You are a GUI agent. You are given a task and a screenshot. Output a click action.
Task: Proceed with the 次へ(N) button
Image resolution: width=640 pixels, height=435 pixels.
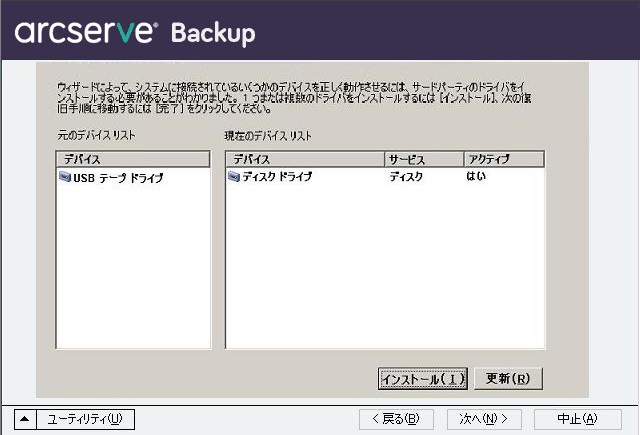tap(484, 419)
